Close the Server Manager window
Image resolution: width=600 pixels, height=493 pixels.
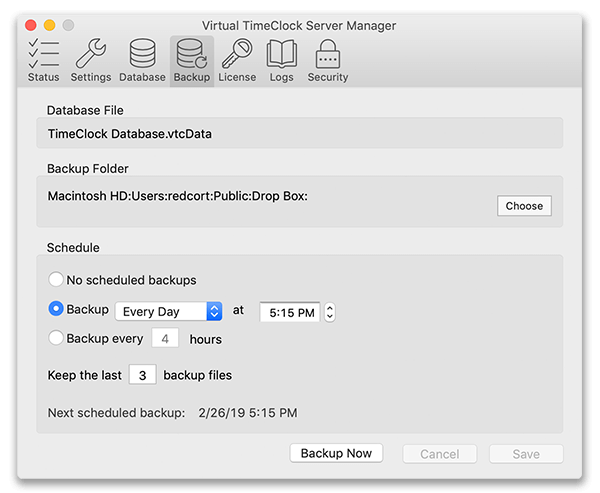coord(31,25)
